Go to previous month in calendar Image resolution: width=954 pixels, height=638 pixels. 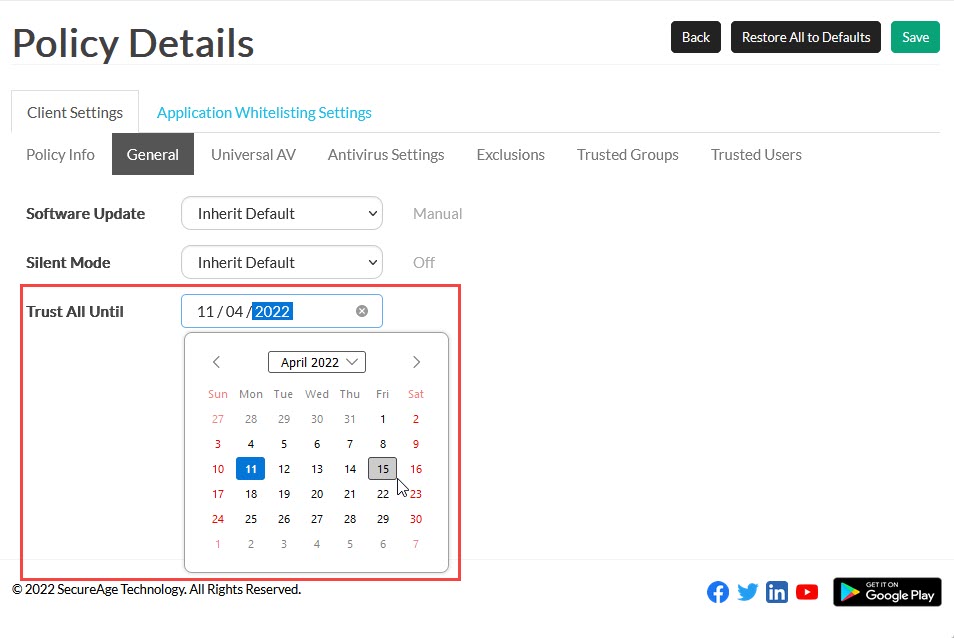216,362
